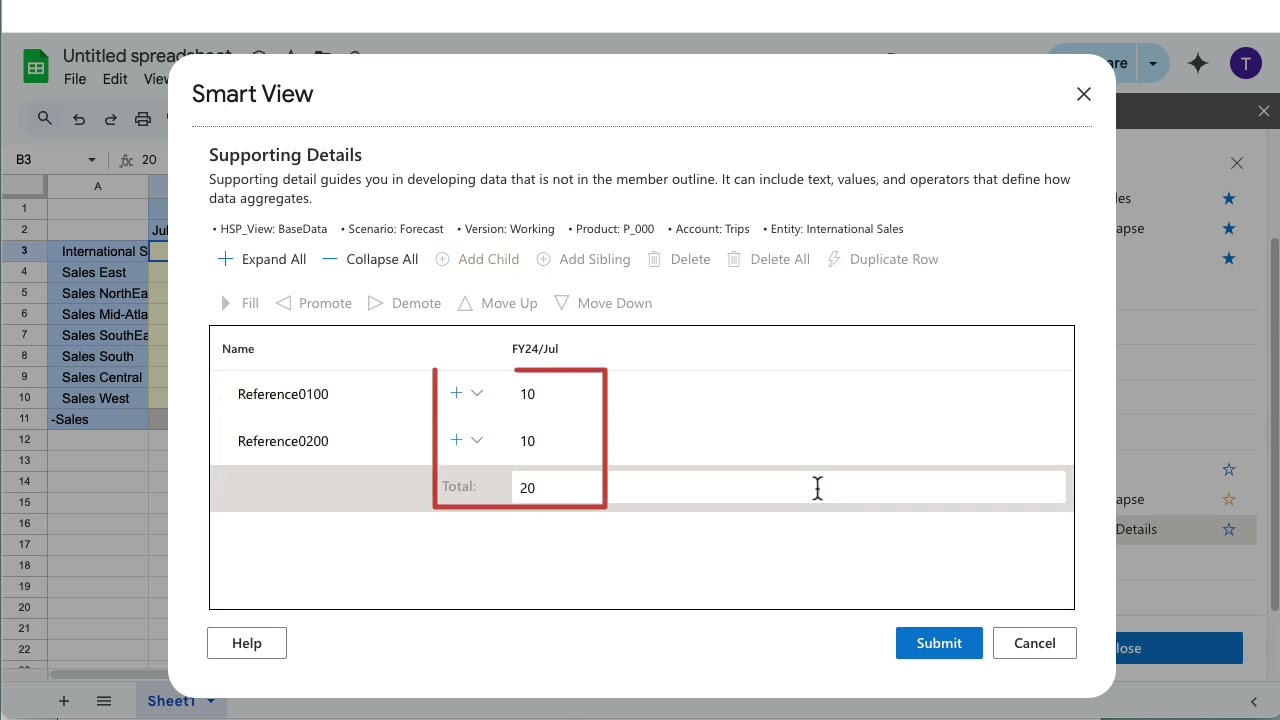Click row header 15 in the sheet
This screenshot has height=720, width=1280.
[x=24, y=502]
